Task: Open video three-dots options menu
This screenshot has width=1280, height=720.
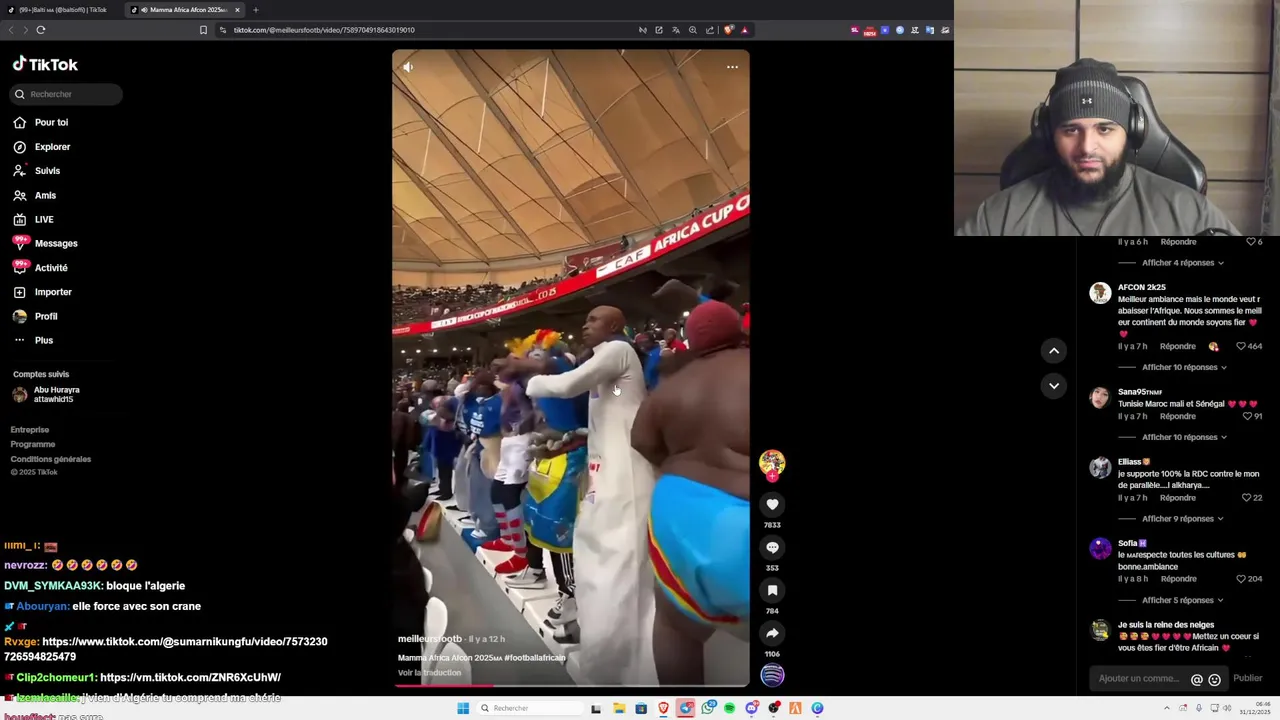Action: point(732,67)
